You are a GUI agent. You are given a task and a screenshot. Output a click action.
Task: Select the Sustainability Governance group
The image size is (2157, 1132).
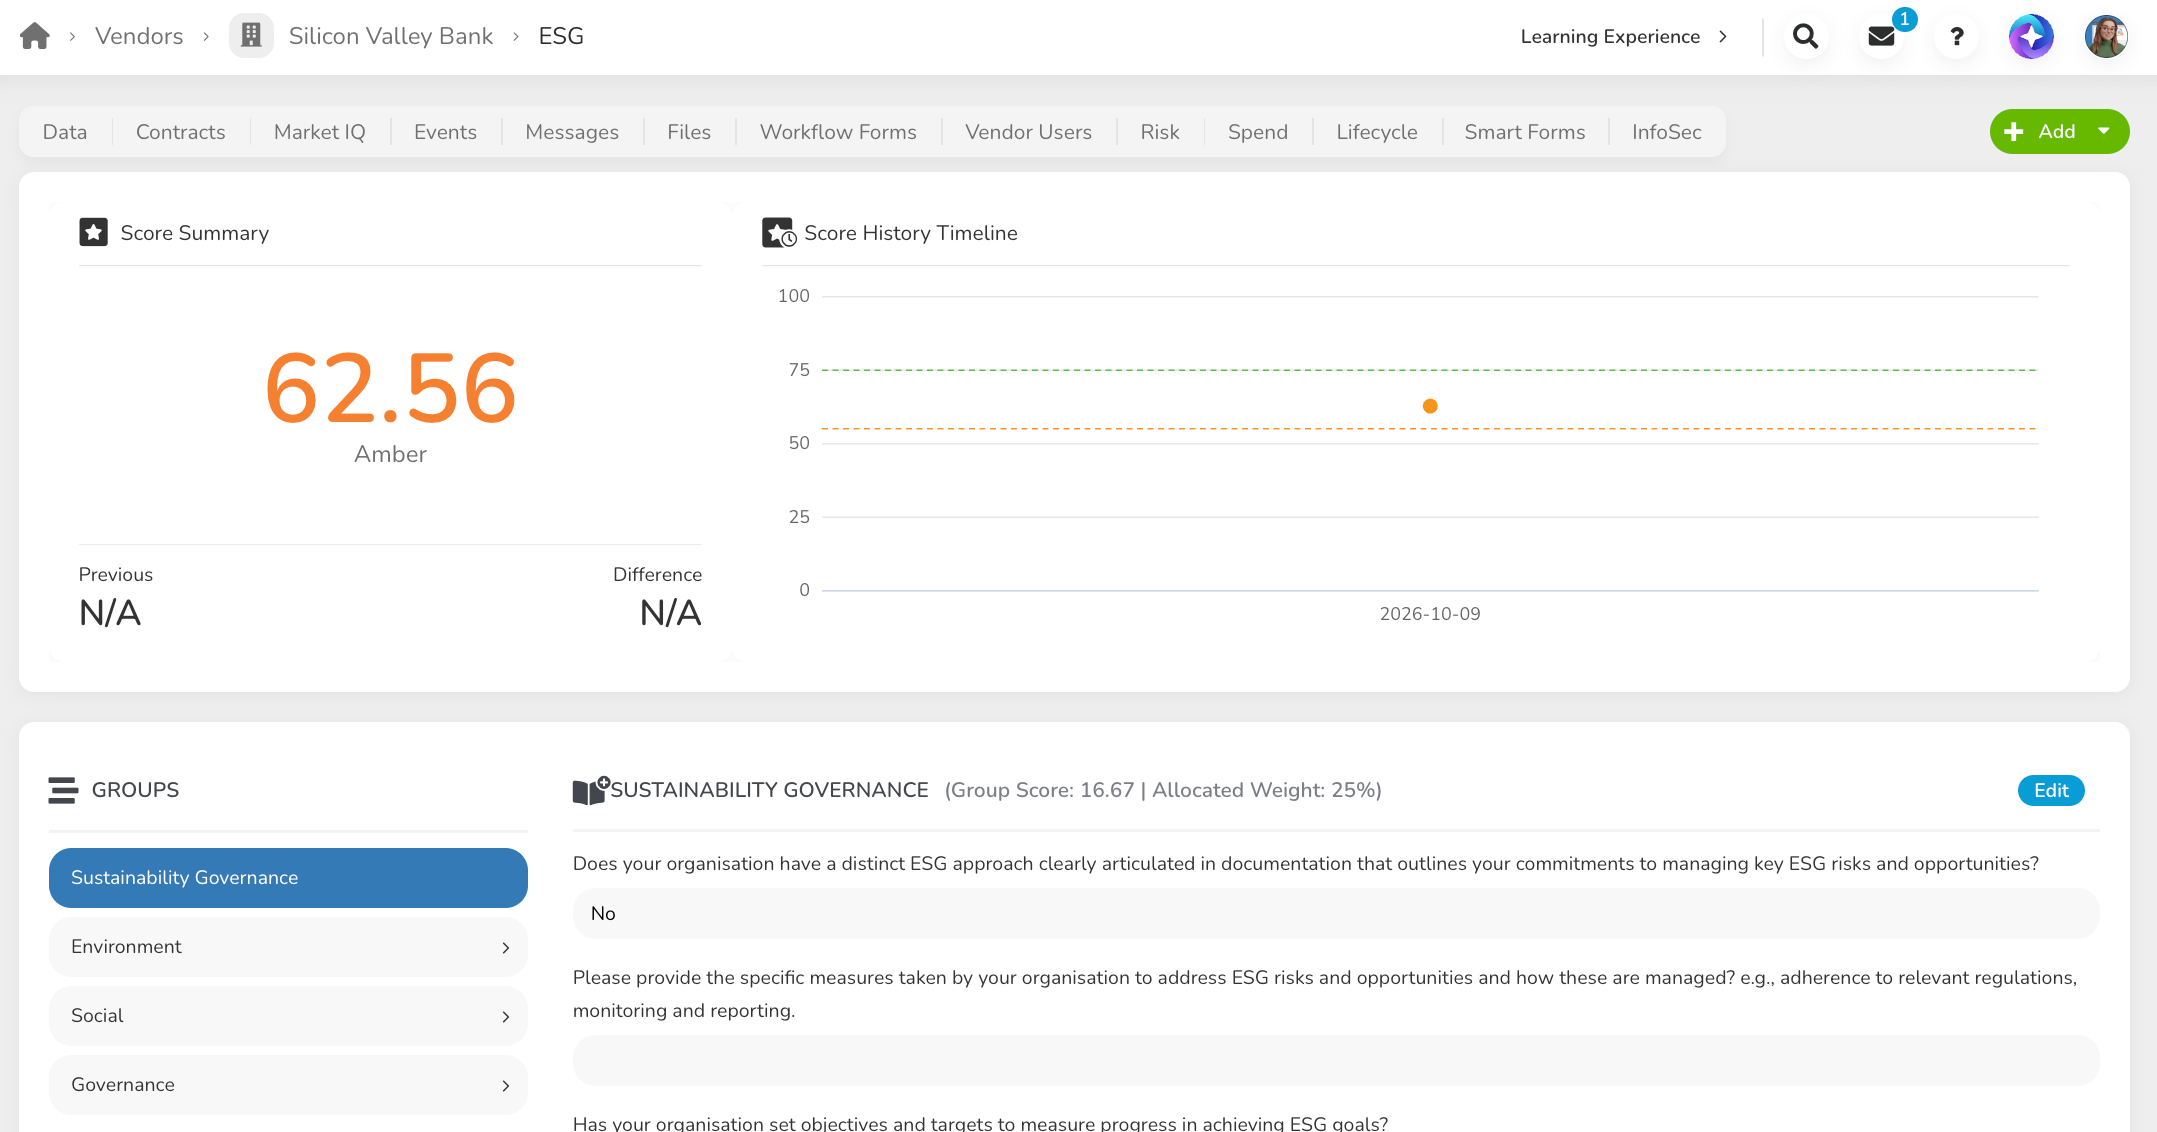[288, 878]
